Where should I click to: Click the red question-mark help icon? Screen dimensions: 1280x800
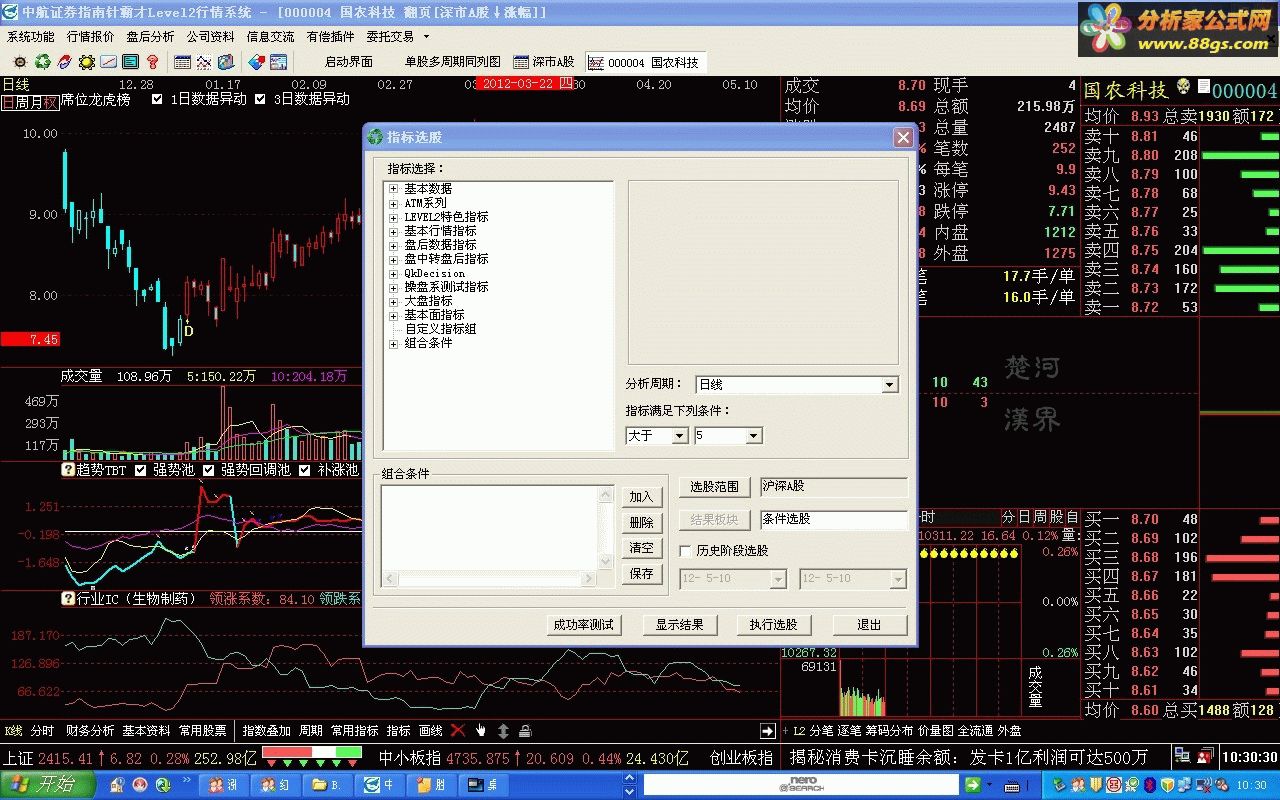(152, 62)
